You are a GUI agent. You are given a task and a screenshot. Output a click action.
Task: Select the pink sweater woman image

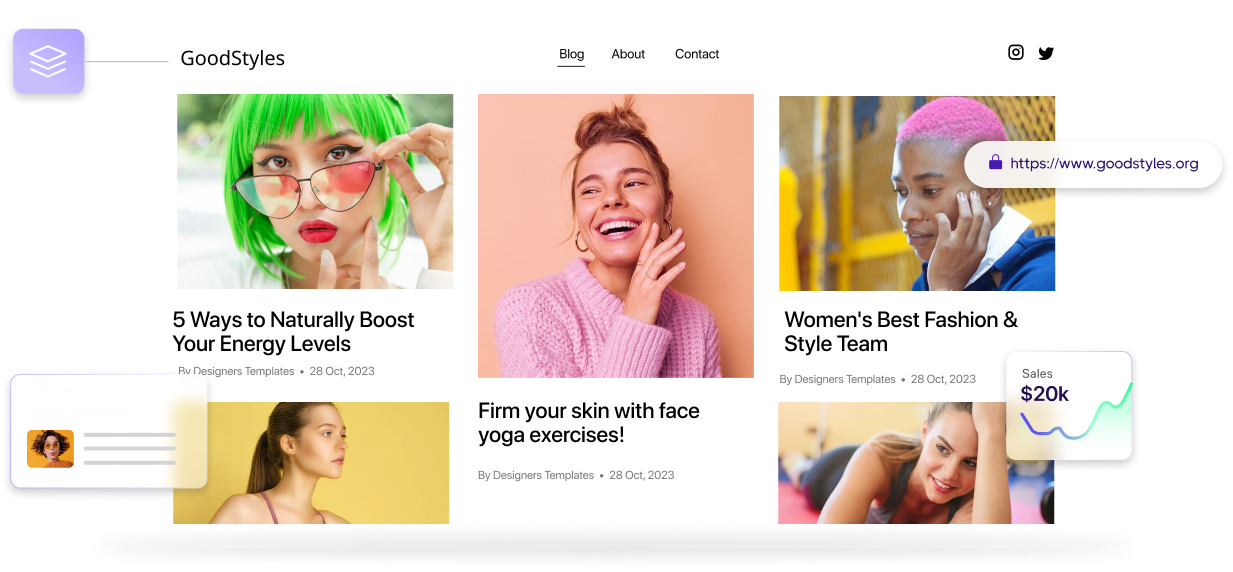point(615,235)
